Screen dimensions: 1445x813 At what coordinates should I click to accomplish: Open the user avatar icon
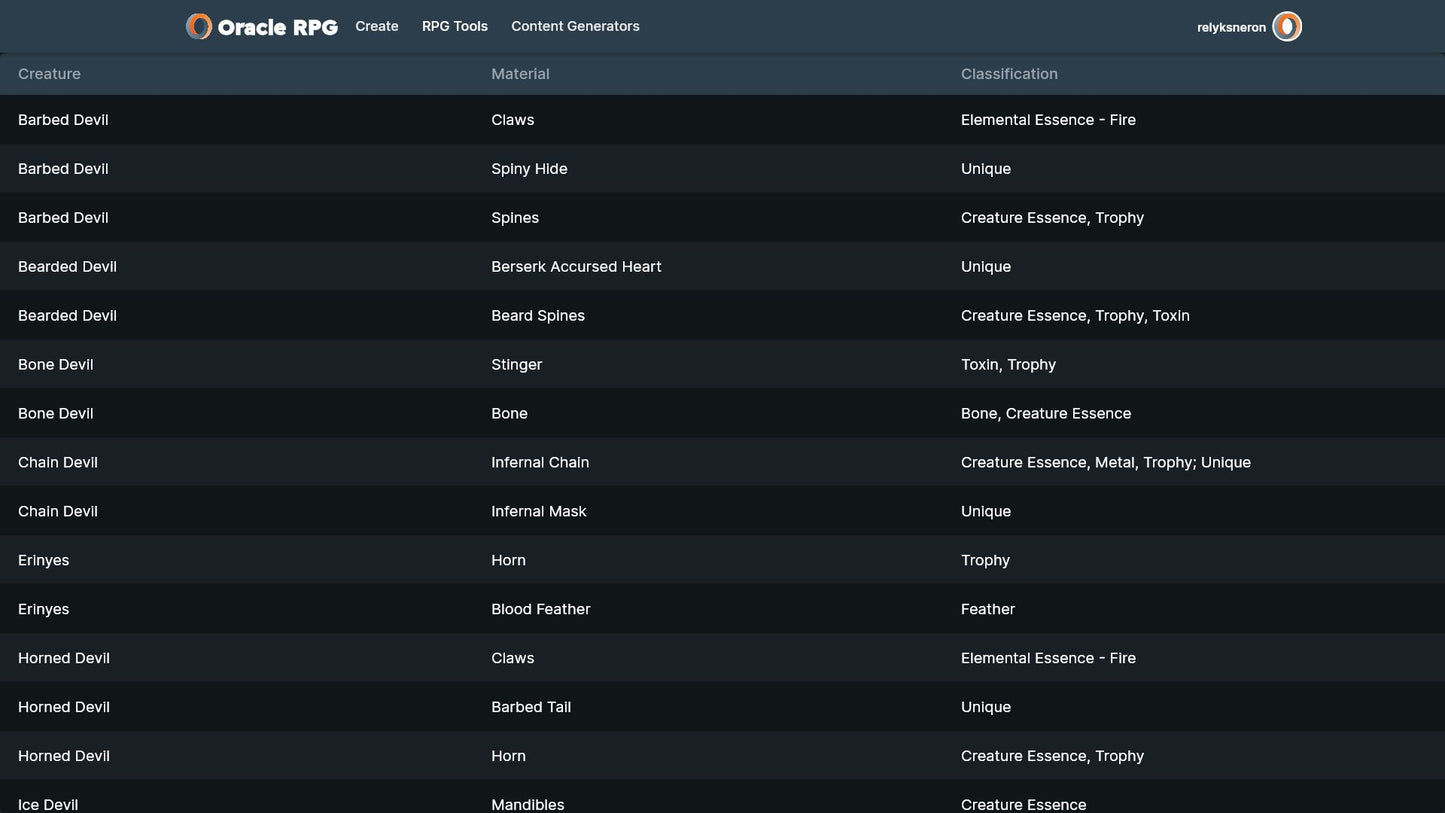1287,27
